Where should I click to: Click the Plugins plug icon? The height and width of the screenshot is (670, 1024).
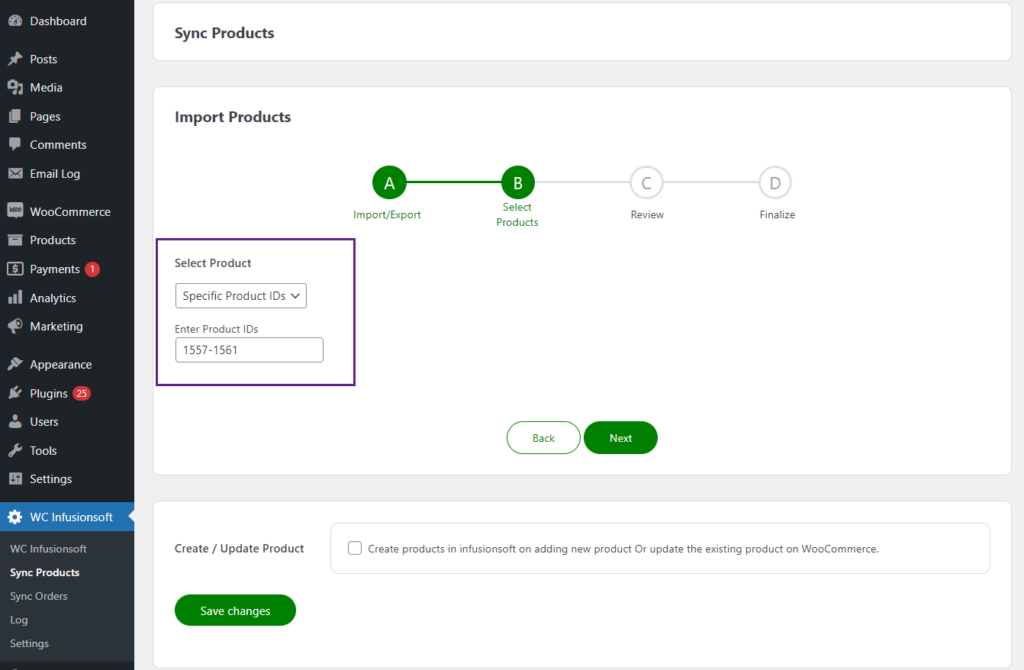[15, 393]
